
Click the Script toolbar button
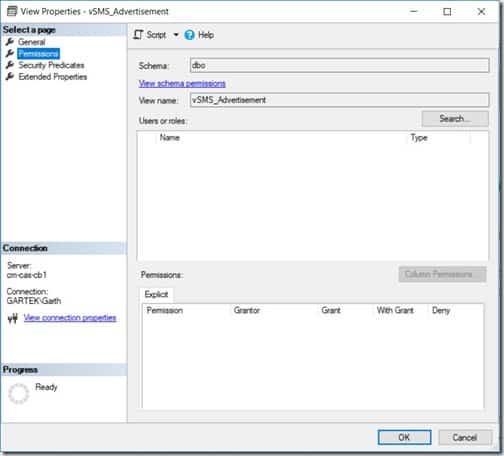pos(150,35)
